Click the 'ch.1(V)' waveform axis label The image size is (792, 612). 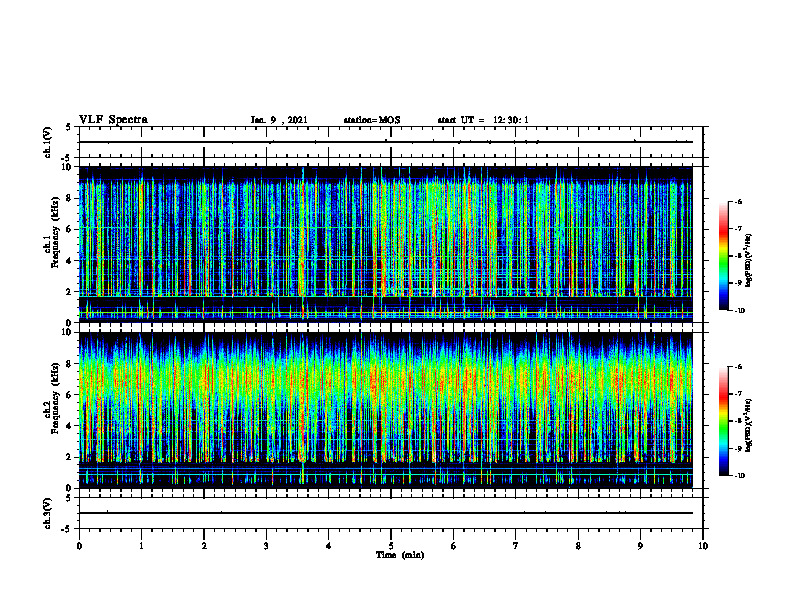[48, 142]
